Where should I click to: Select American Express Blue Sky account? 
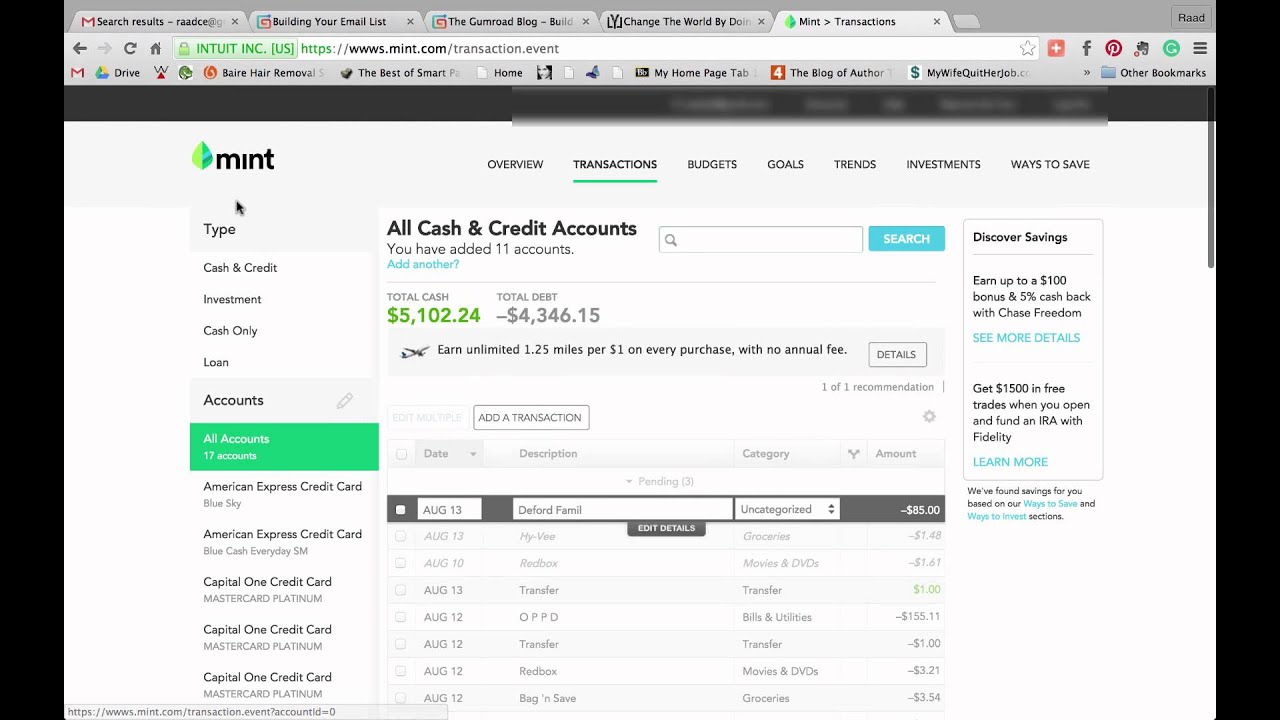pyautogui.click(x=284, y=494)
